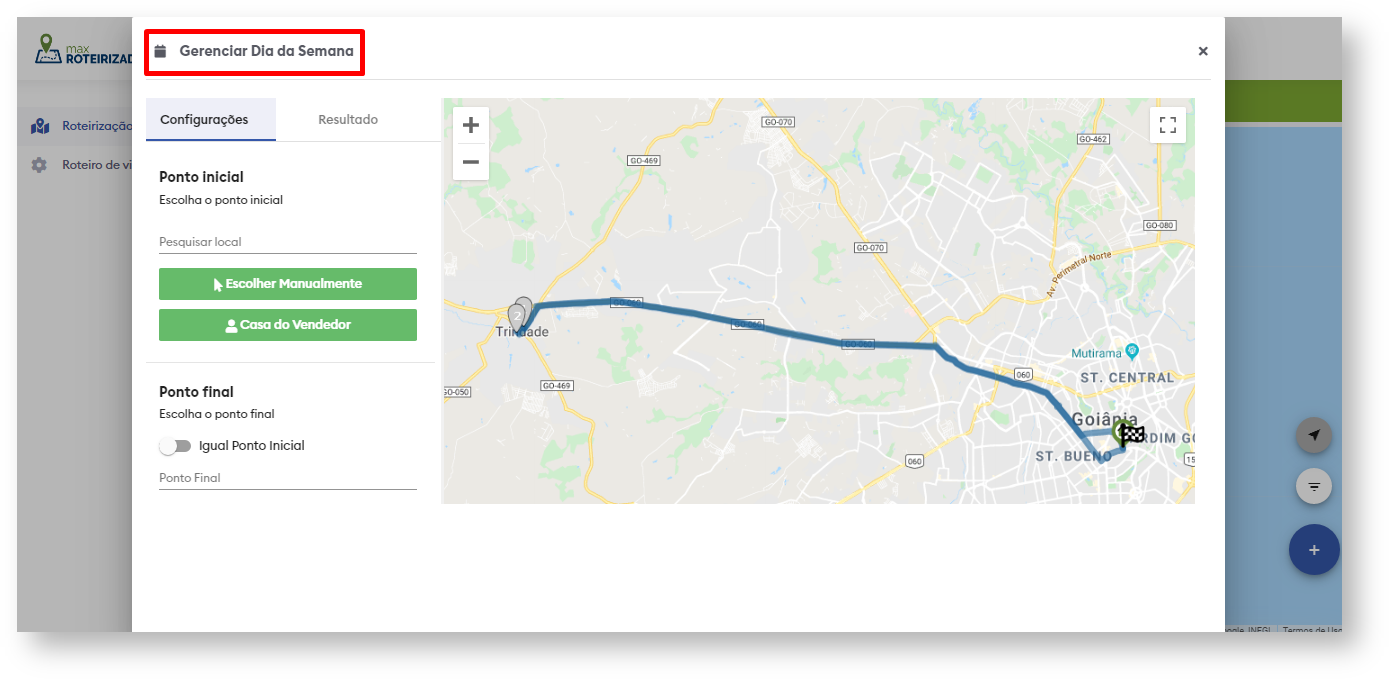Image resolution: width=1390 pixels, height=680 pixels.
Task: Zoom in on the map
Action: 471,125
